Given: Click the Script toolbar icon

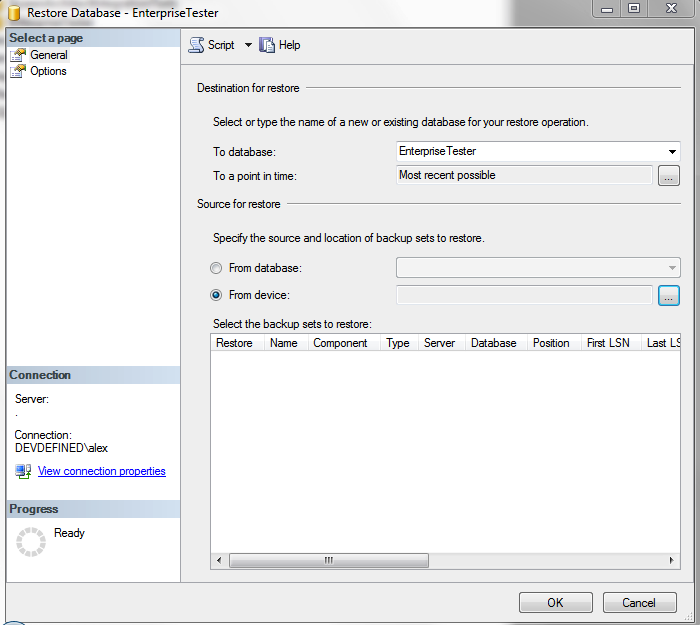Looking at the screenshot, I should (x=196, y=45).
